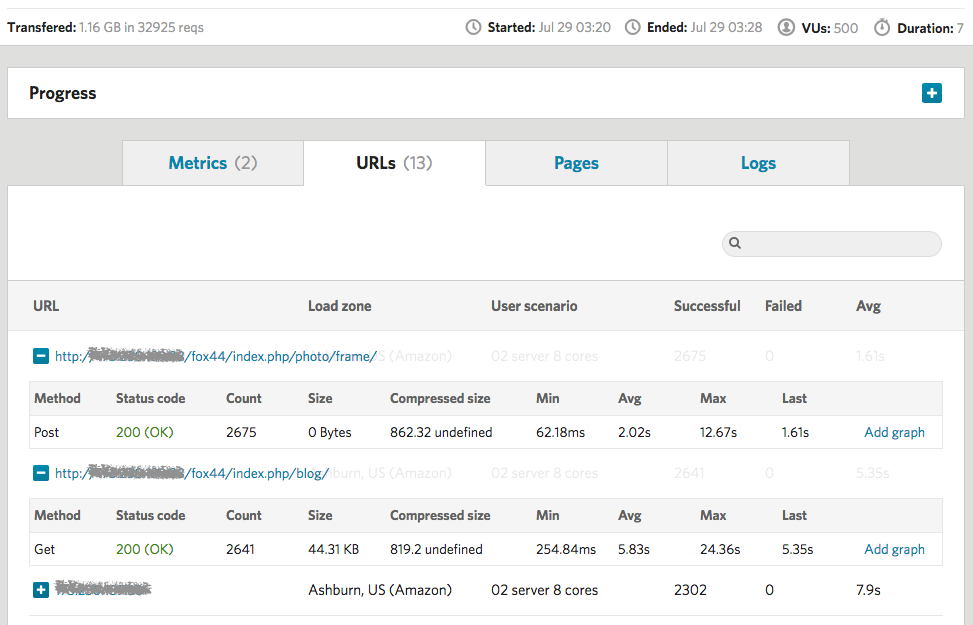Add graph for the Get method row
The height and width of the screenshot is (625, 973).
pos(894,549)
